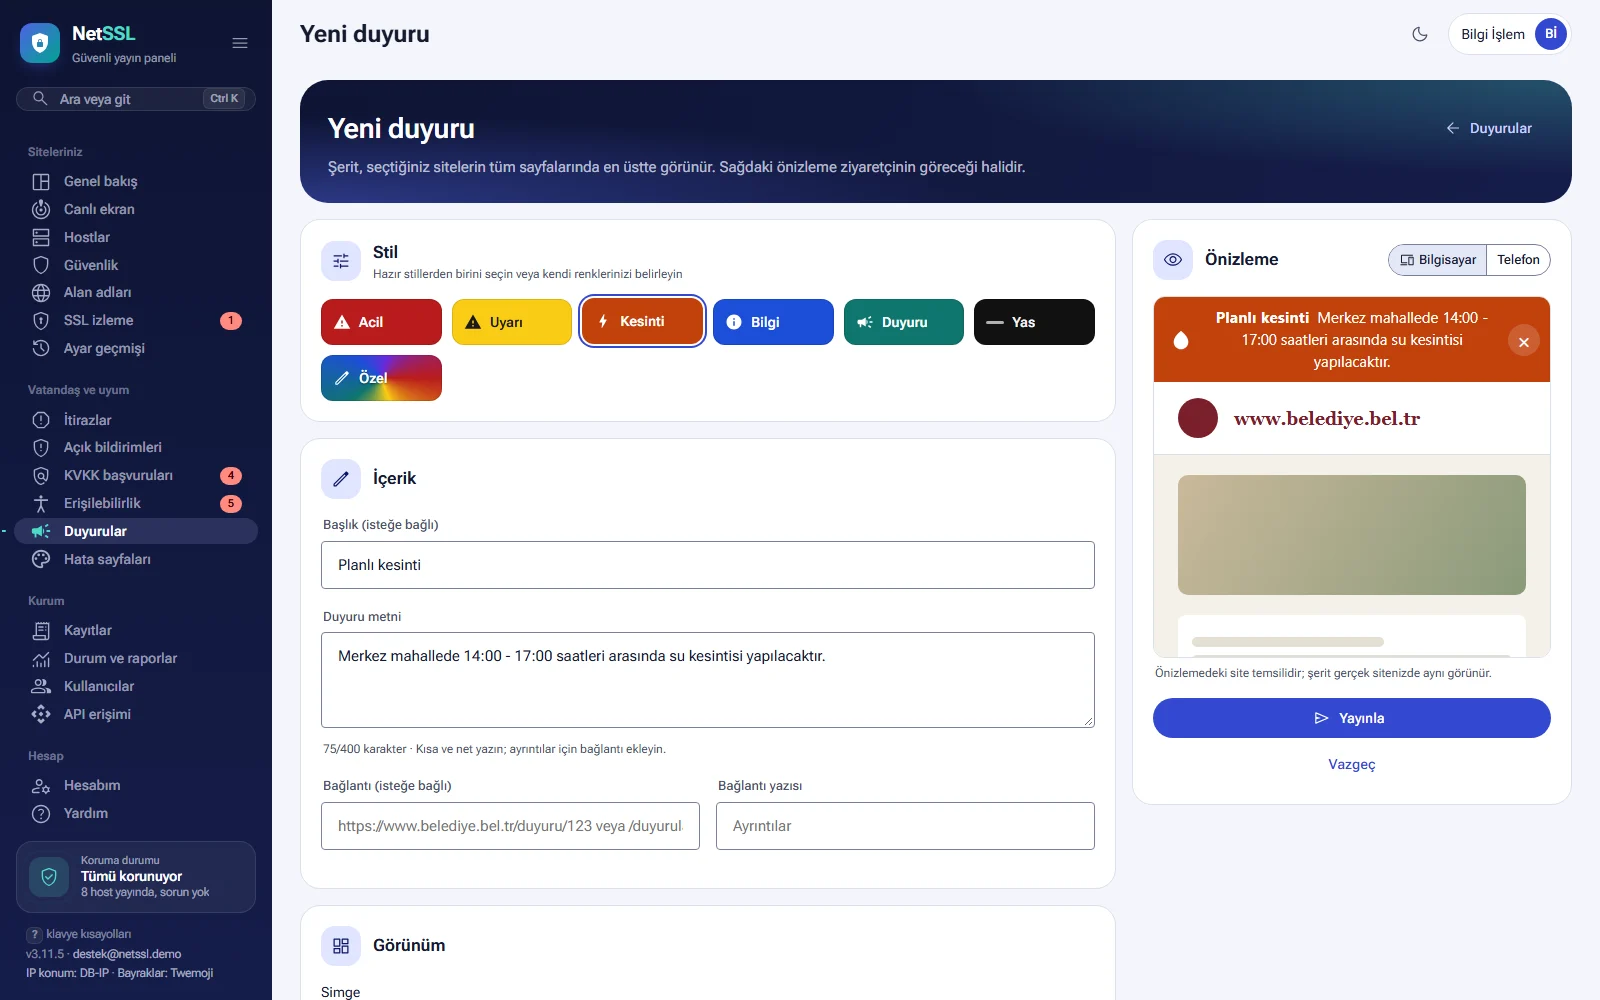Click the NetSSL shield logo
The width and height of the screenshot is (1600, 1000).
(x=40, y=43)
